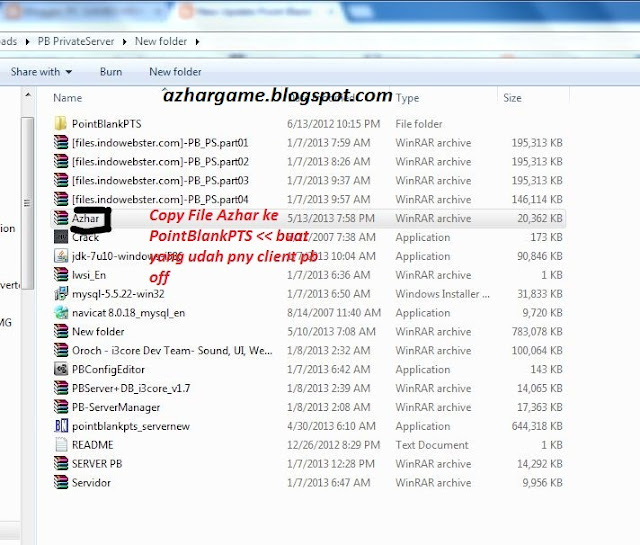Screen dimensions: 640x545
Task: Select the mysql-5.5.22-win32 installer icon
Action: click(61, 294)
